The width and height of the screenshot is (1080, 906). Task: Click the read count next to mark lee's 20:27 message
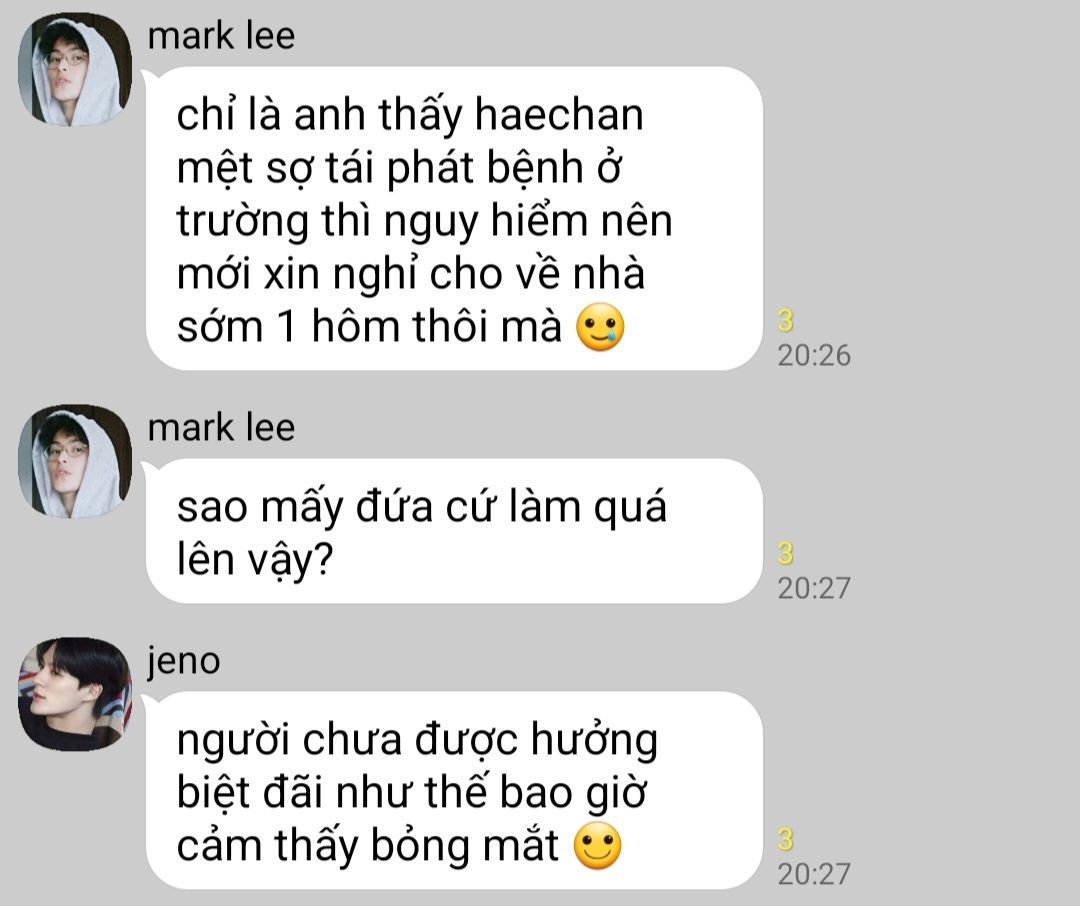point(785,553)
